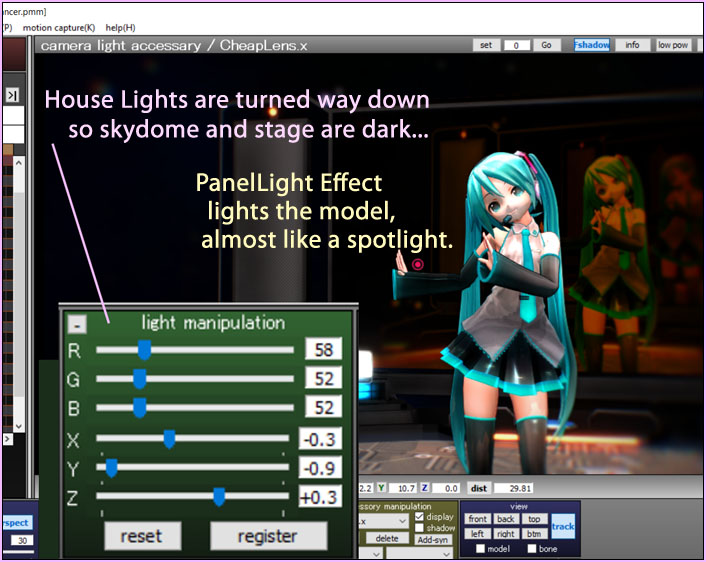Click the X value field showing -0.3
The height and width of the screenshot is (562, 706).
320,439
